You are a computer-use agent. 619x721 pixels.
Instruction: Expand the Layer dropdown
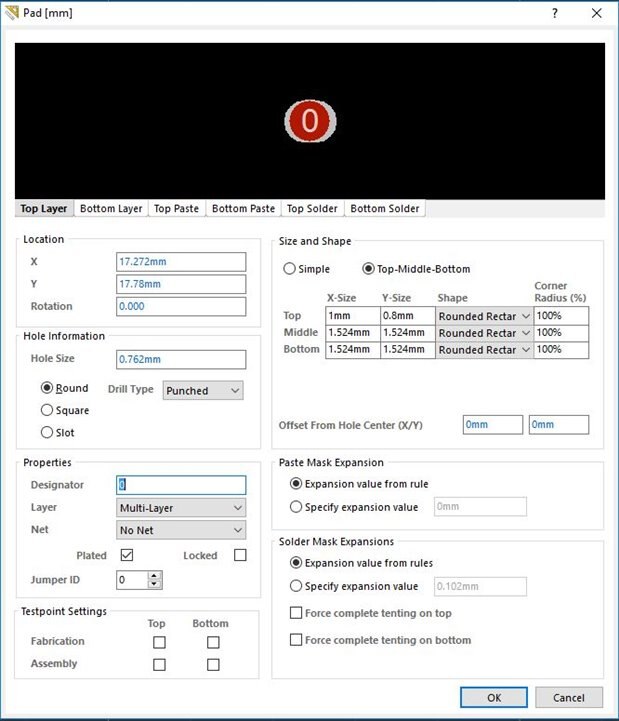[181, 508]
